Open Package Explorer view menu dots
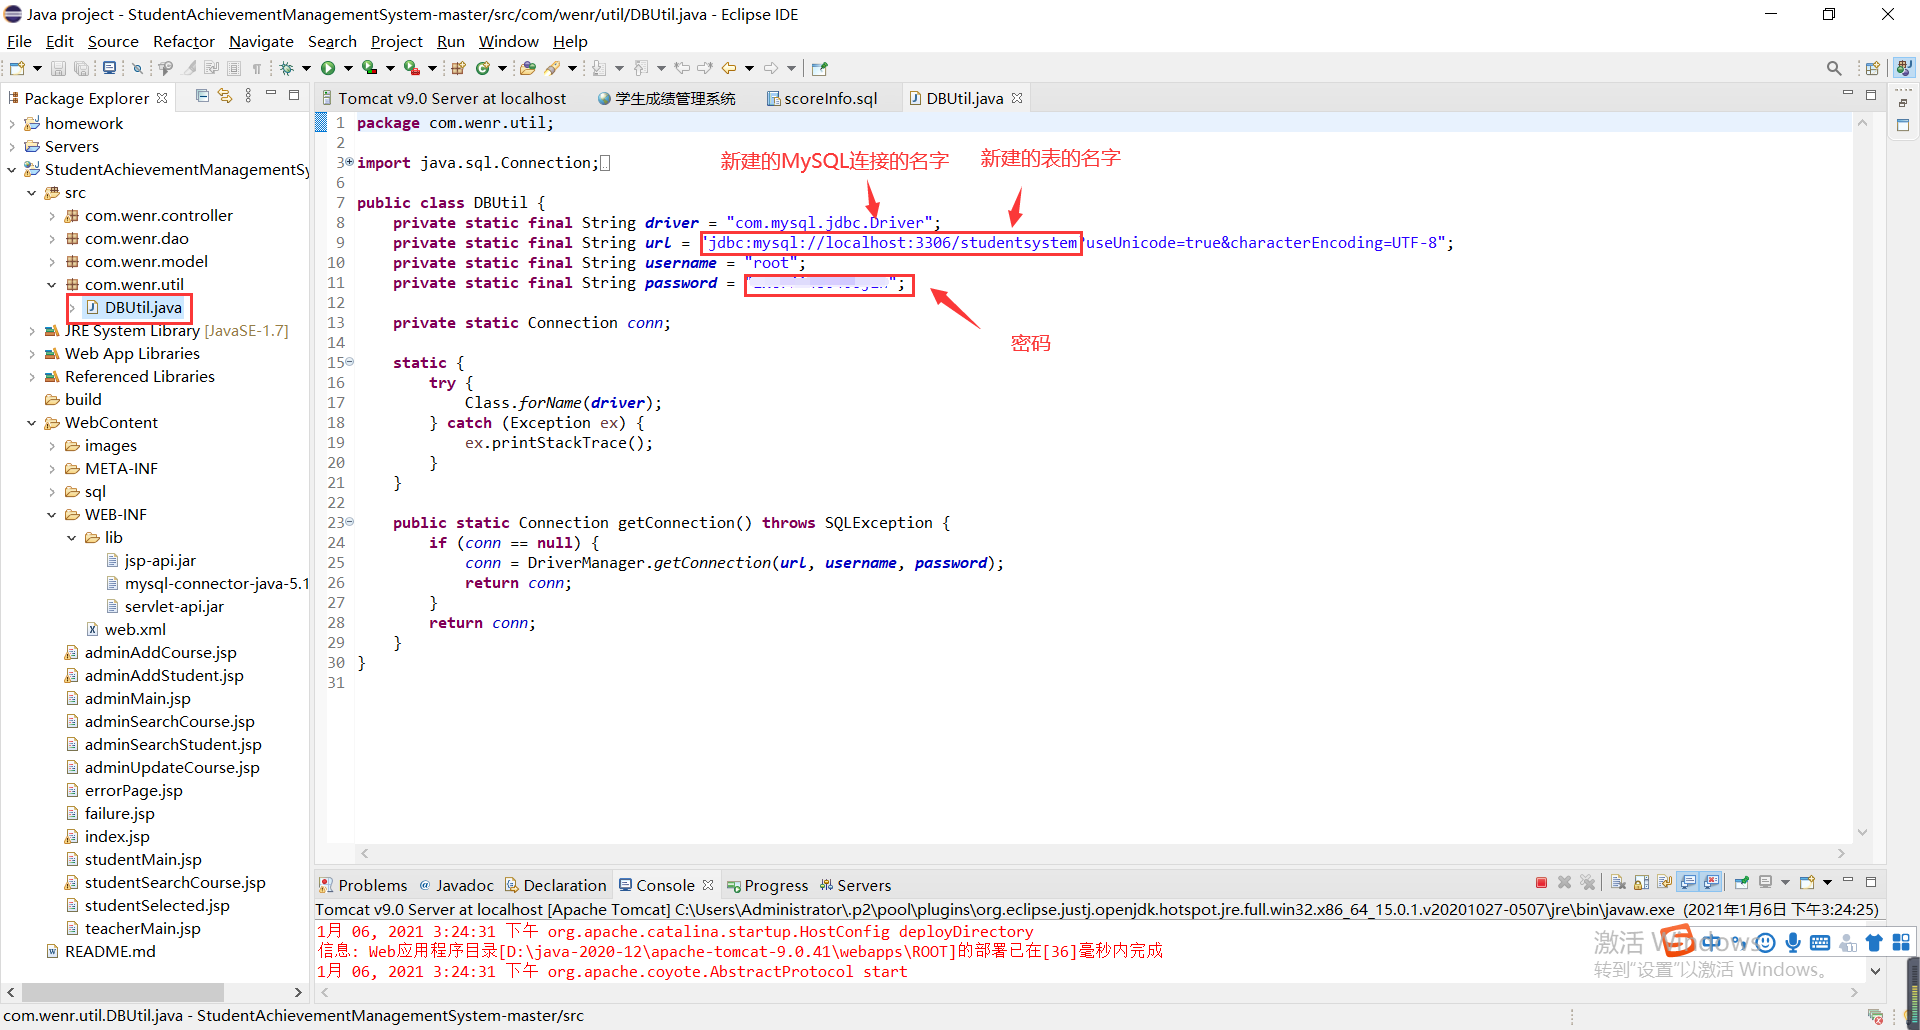1920x1030 pixels. (248, 96)
